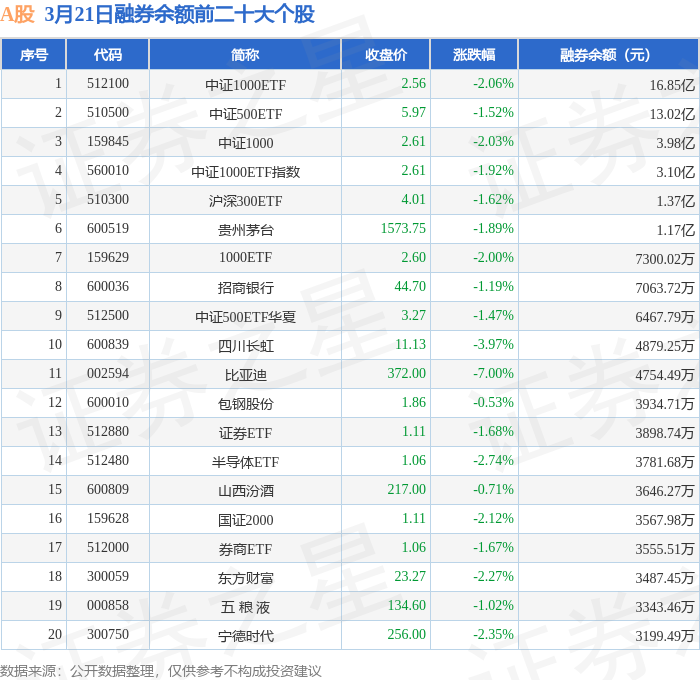Image resolution: width=700 pixels, height=680 pixels.
Task: Click closing price 4.01
Action: point(413,199)
